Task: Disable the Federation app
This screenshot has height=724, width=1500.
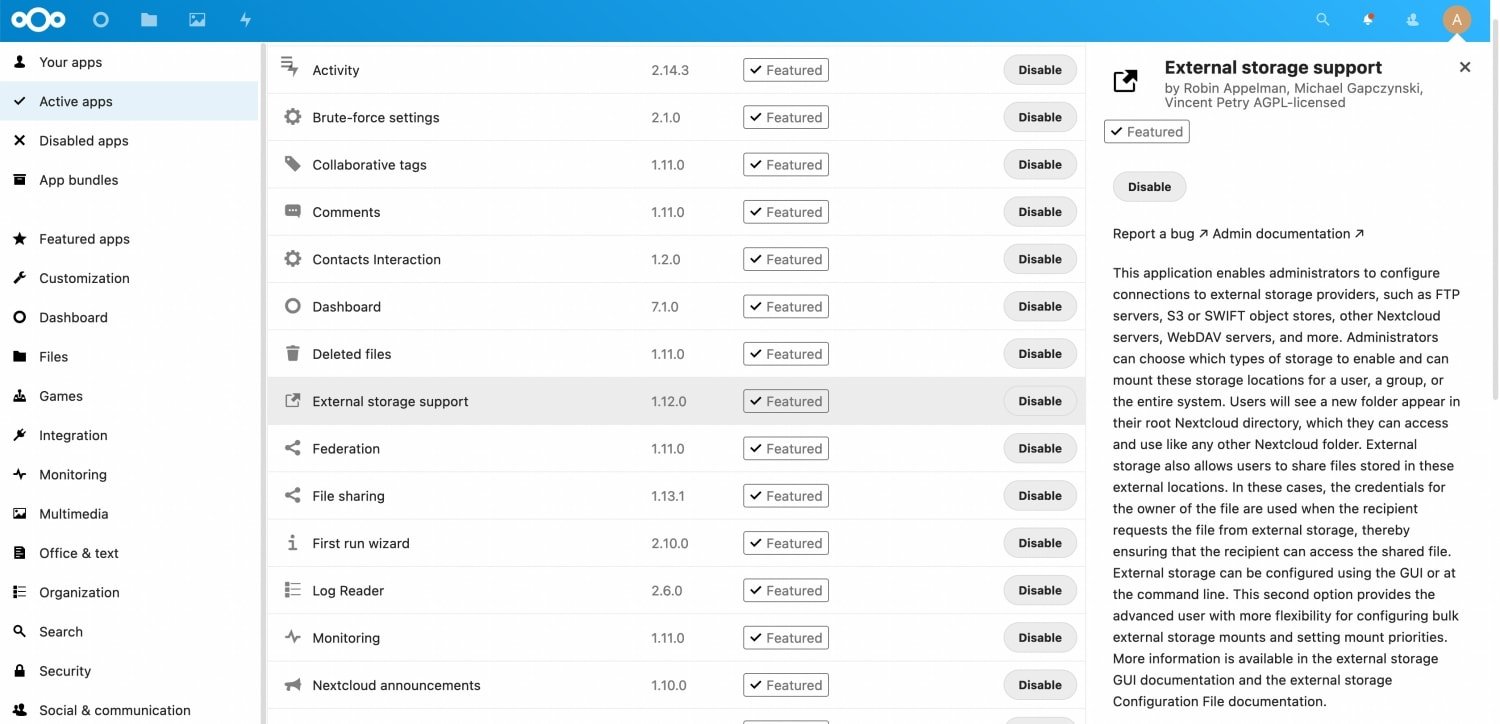Action: [1040, 448]
